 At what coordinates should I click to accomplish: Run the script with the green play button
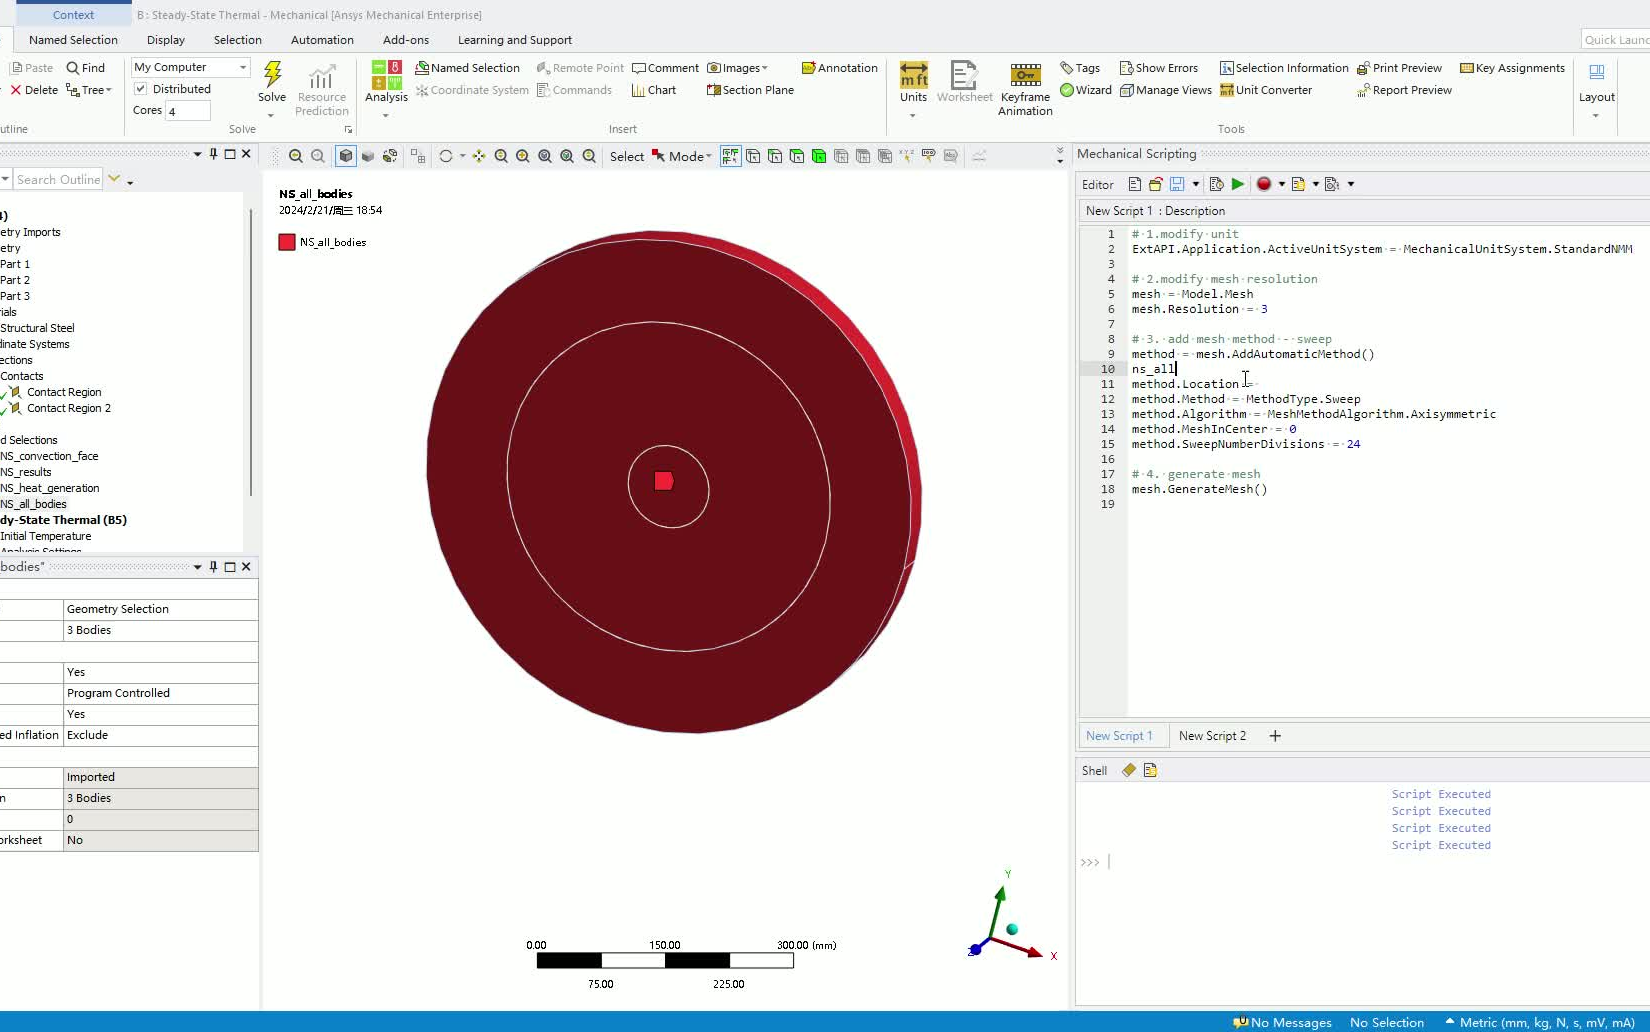click(x=1237, y=184)
